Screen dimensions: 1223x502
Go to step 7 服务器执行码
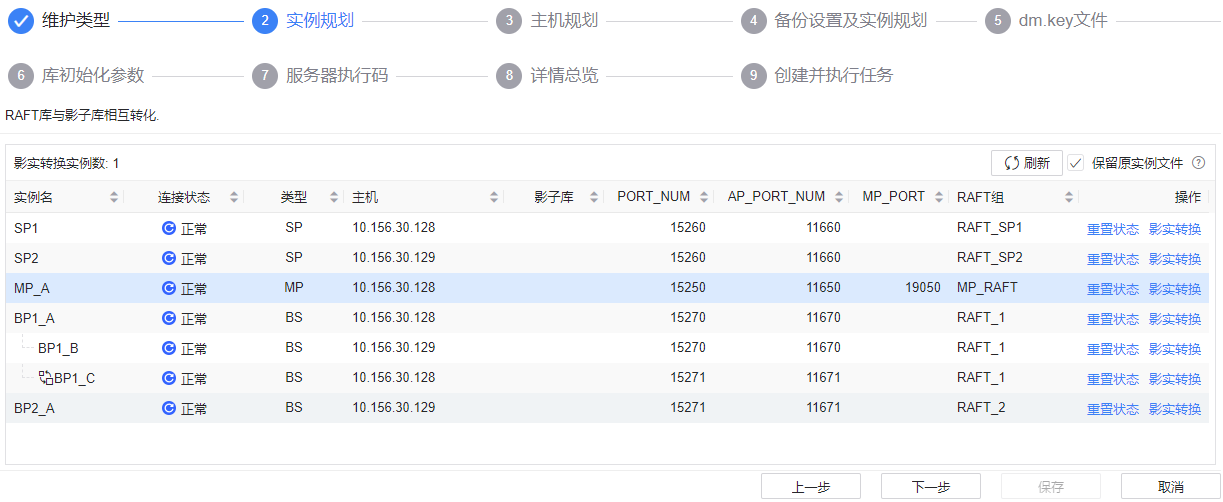(x=320, y=76)
